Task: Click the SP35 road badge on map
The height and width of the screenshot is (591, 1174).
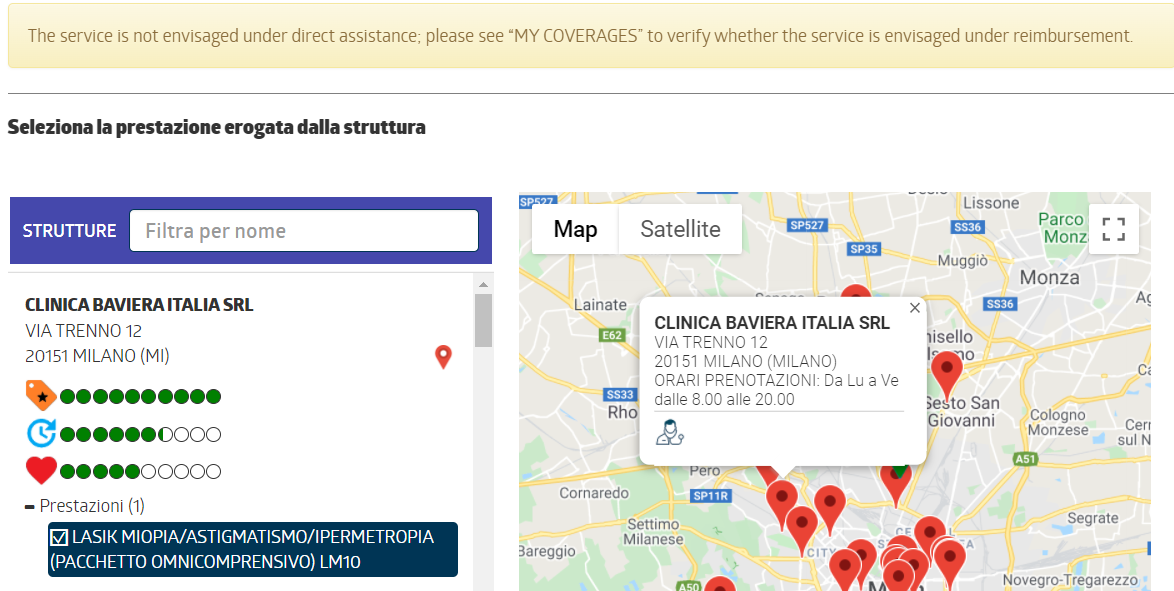Action: coord(864,249)
